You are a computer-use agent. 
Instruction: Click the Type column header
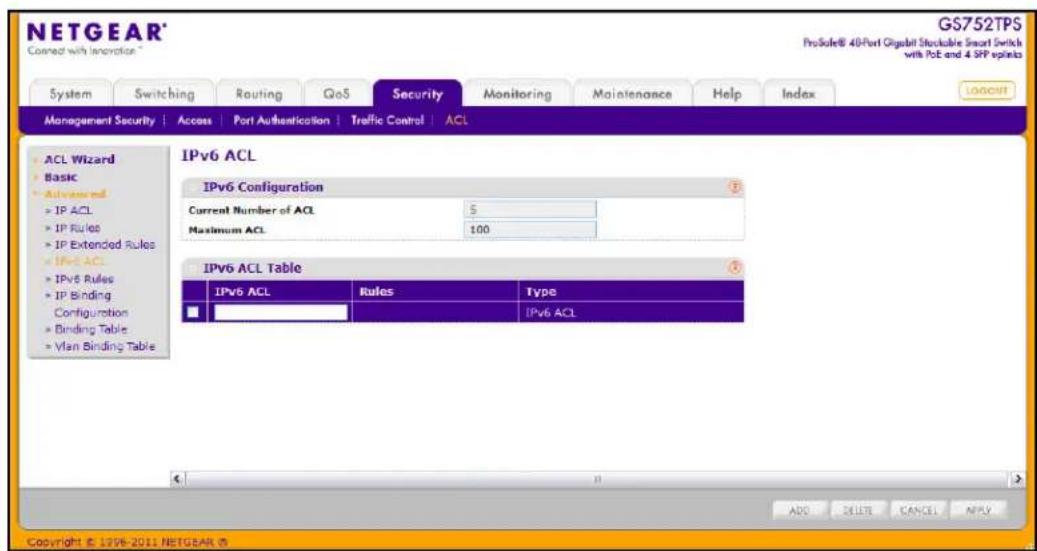[541, 291]
